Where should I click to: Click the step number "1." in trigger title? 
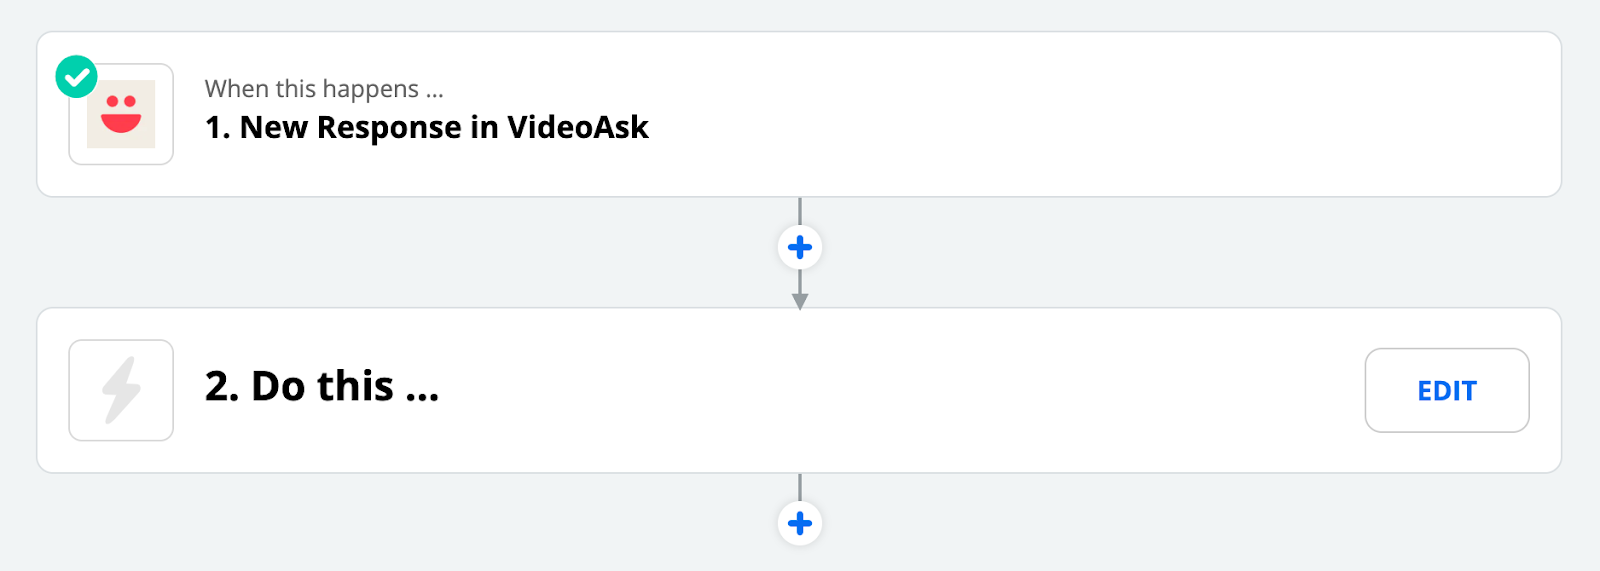(x=217, y=128)
